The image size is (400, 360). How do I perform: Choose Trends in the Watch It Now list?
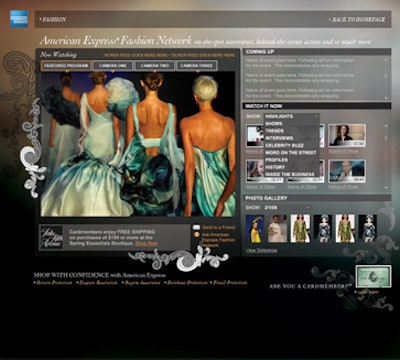[x=275, y=131]
